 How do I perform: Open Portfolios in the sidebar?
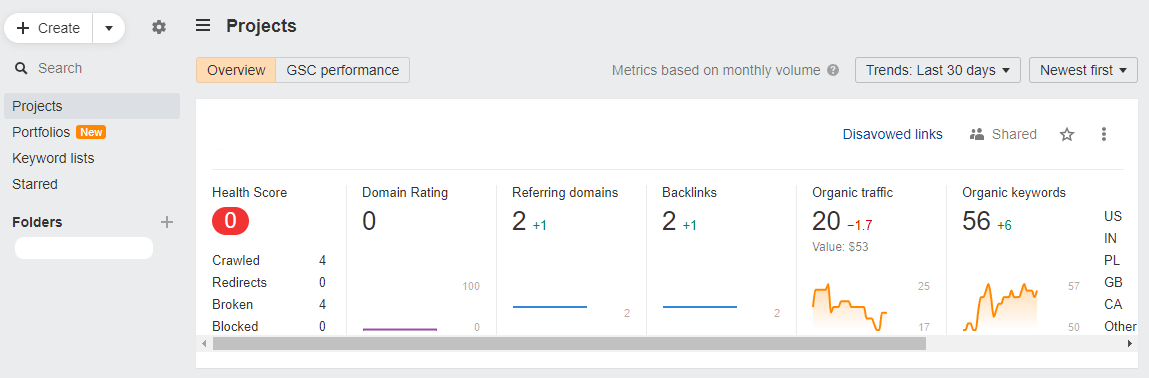(x=41, y=133)
